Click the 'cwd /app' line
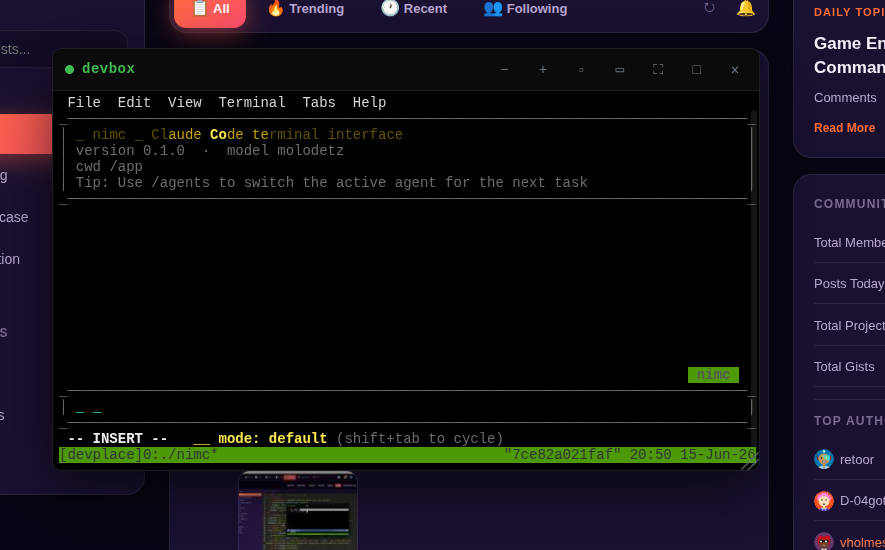This screenshot has height=550, width=885. coord(109,167)
